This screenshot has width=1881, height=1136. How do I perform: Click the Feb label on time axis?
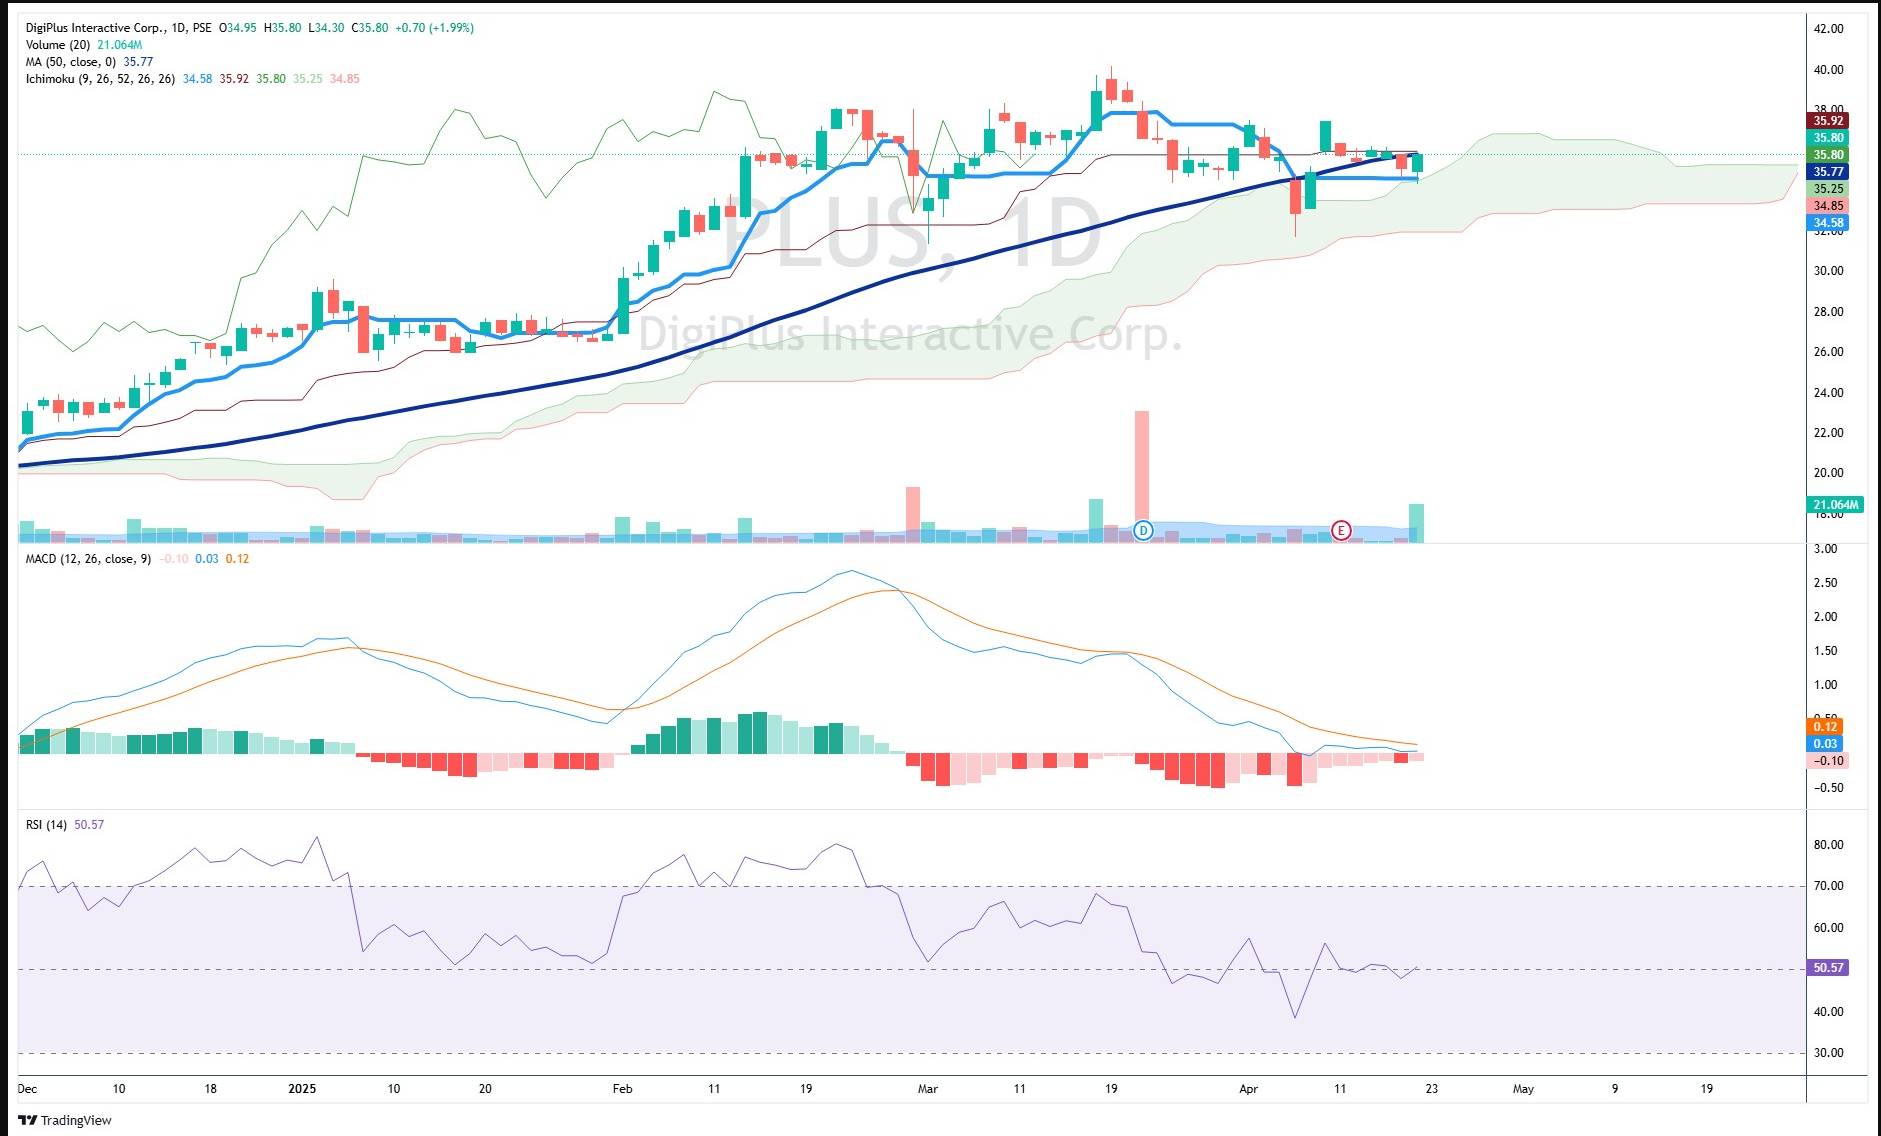pos(622,1089)
